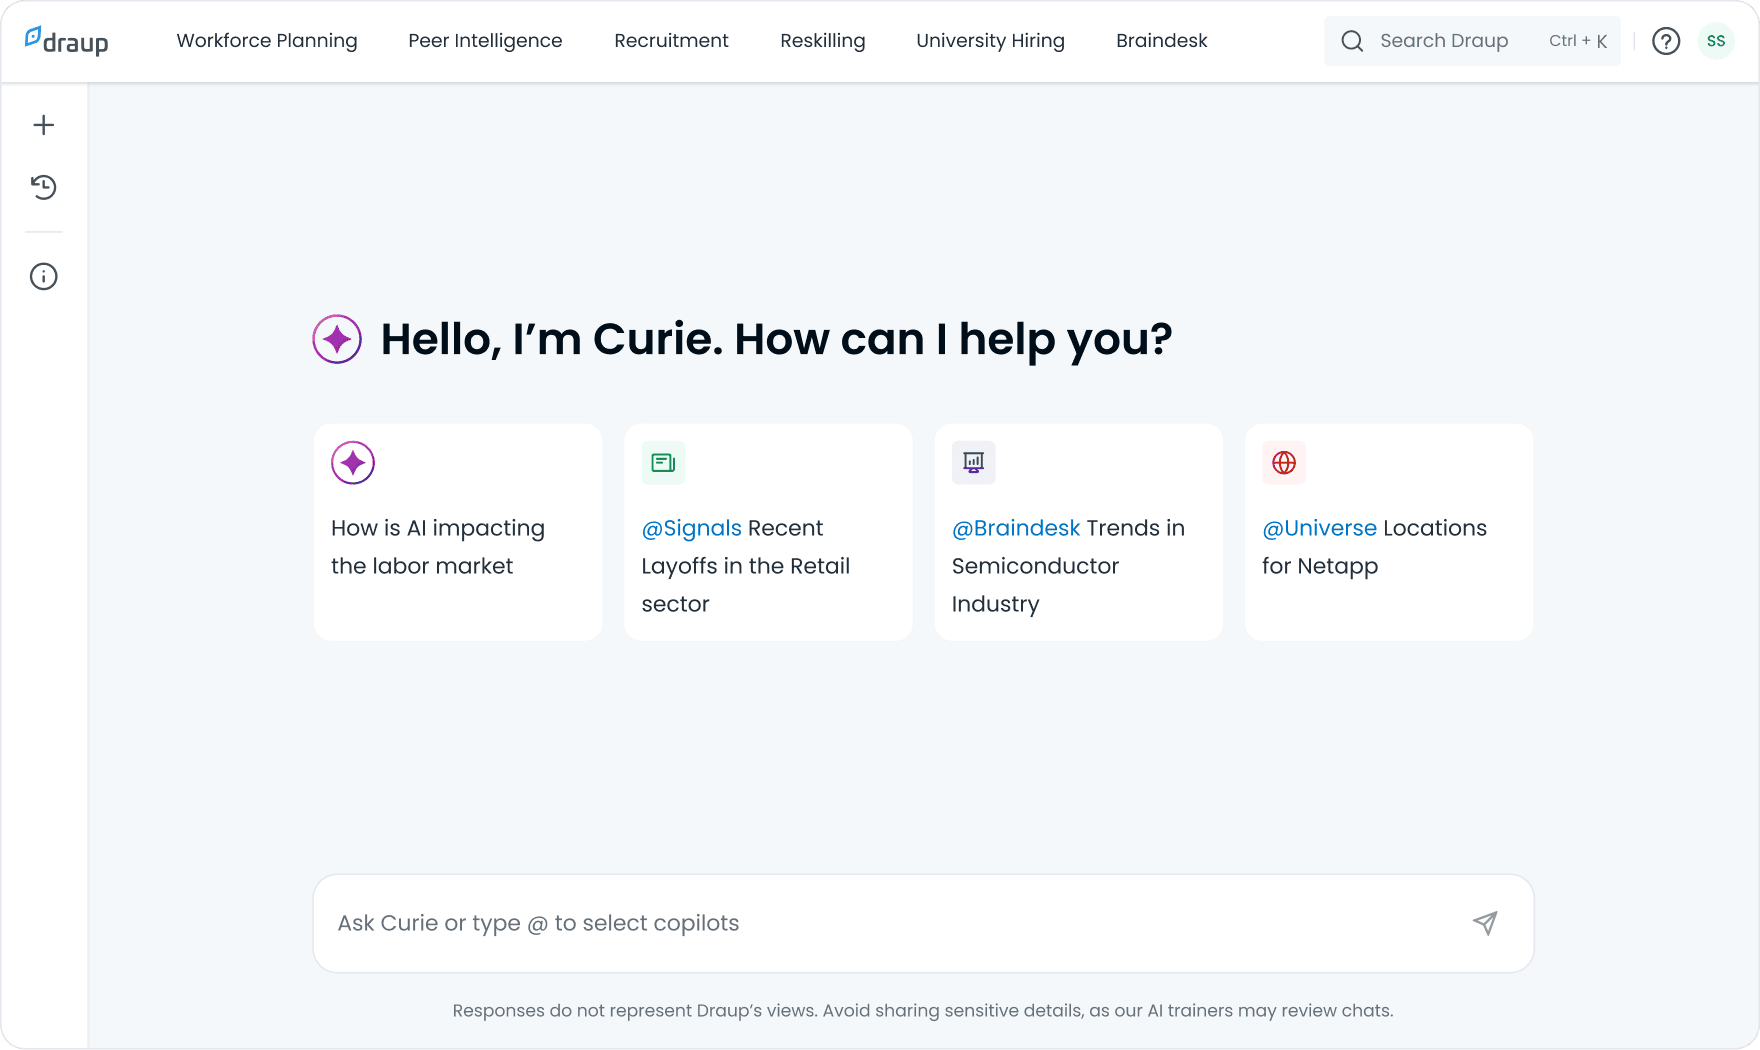Select 'Locations for Netapp' suggestion card
The image size is (1760, 1050).
pyautogui.click(x=1389, y=532)
